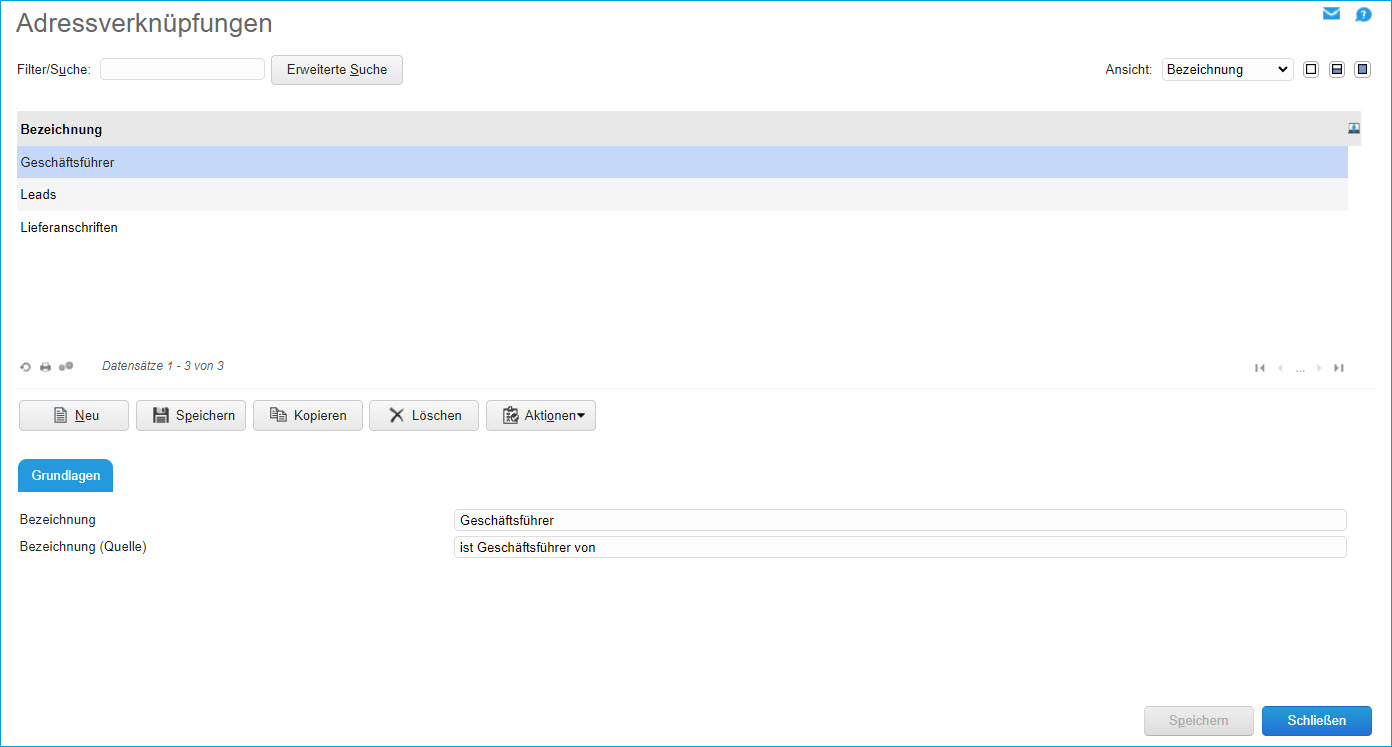
Task: Open column settings icon in table header
Action: tap(1354, 128)
